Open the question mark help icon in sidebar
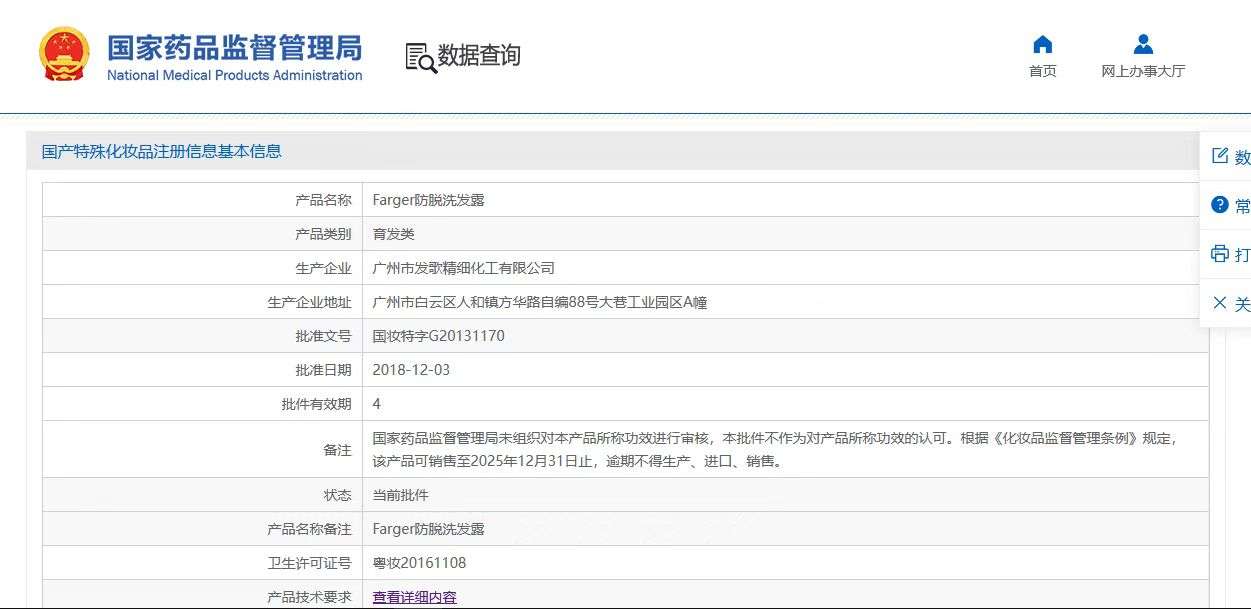This screenshot has height=609, width=1251. [x=1220, y=205]
